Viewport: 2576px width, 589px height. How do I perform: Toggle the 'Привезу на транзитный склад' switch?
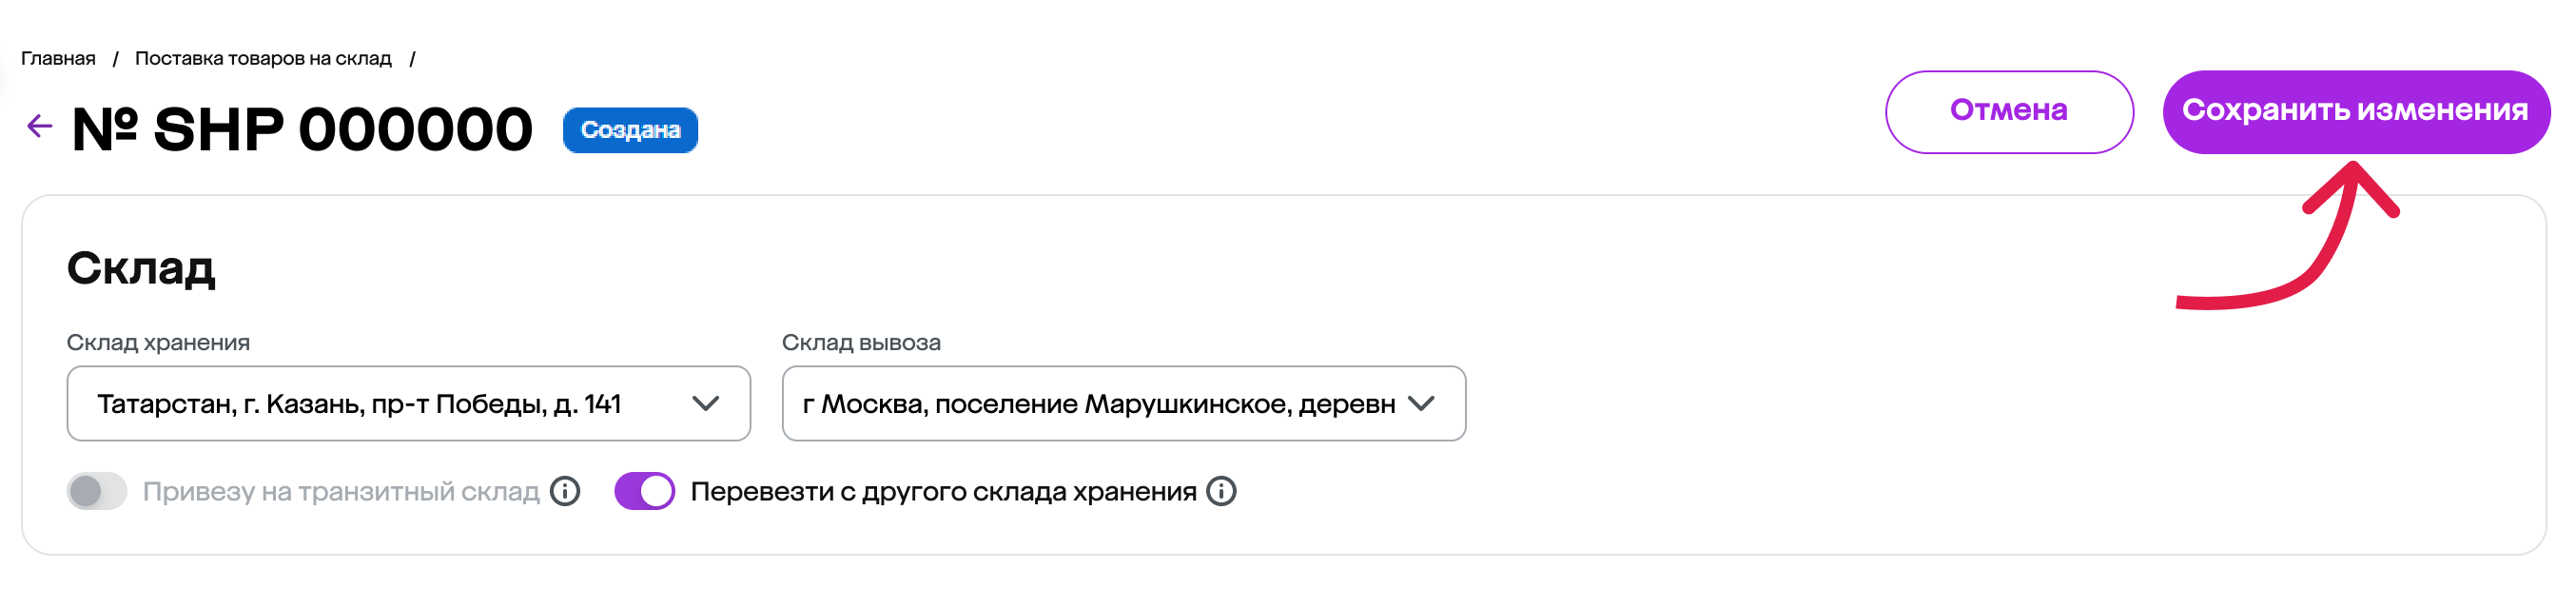tap(97, 491)
